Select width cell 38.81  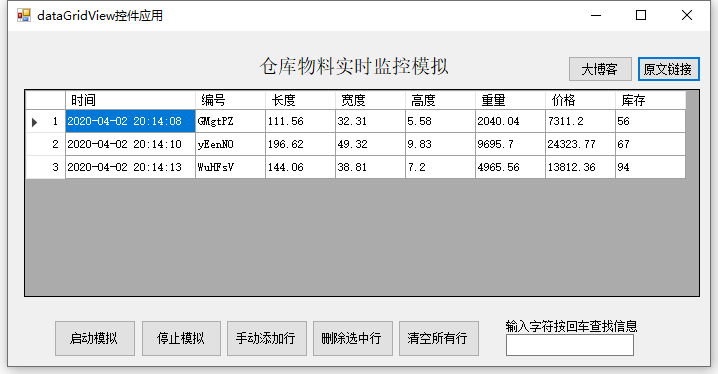pos(370,167)
